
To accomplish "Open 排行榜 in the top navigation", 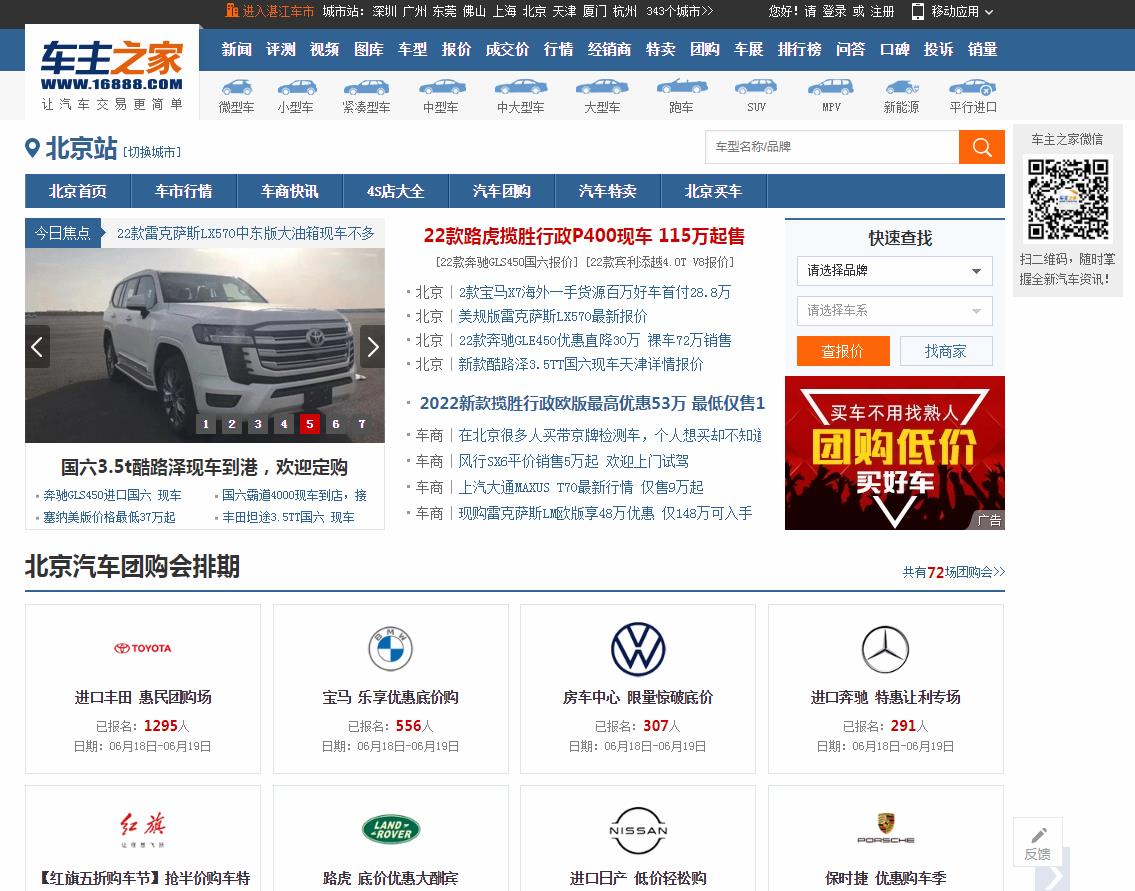I will [x=800, y=49].
